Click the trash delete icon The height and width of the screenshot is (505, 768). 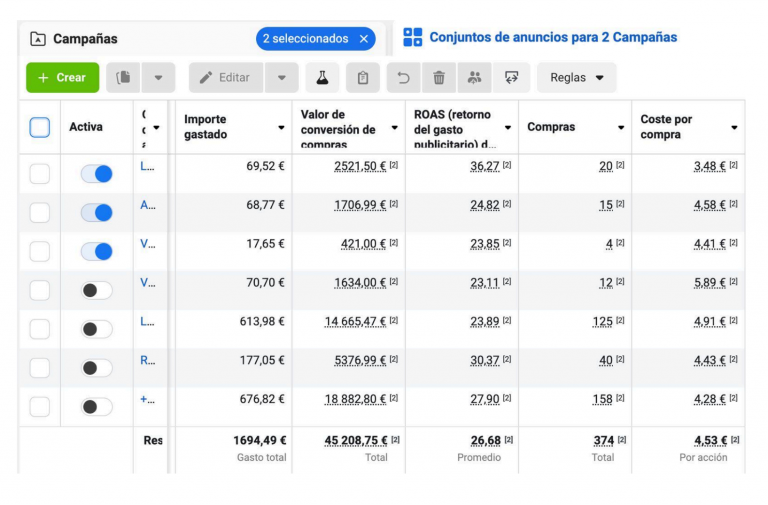point(439,78)
